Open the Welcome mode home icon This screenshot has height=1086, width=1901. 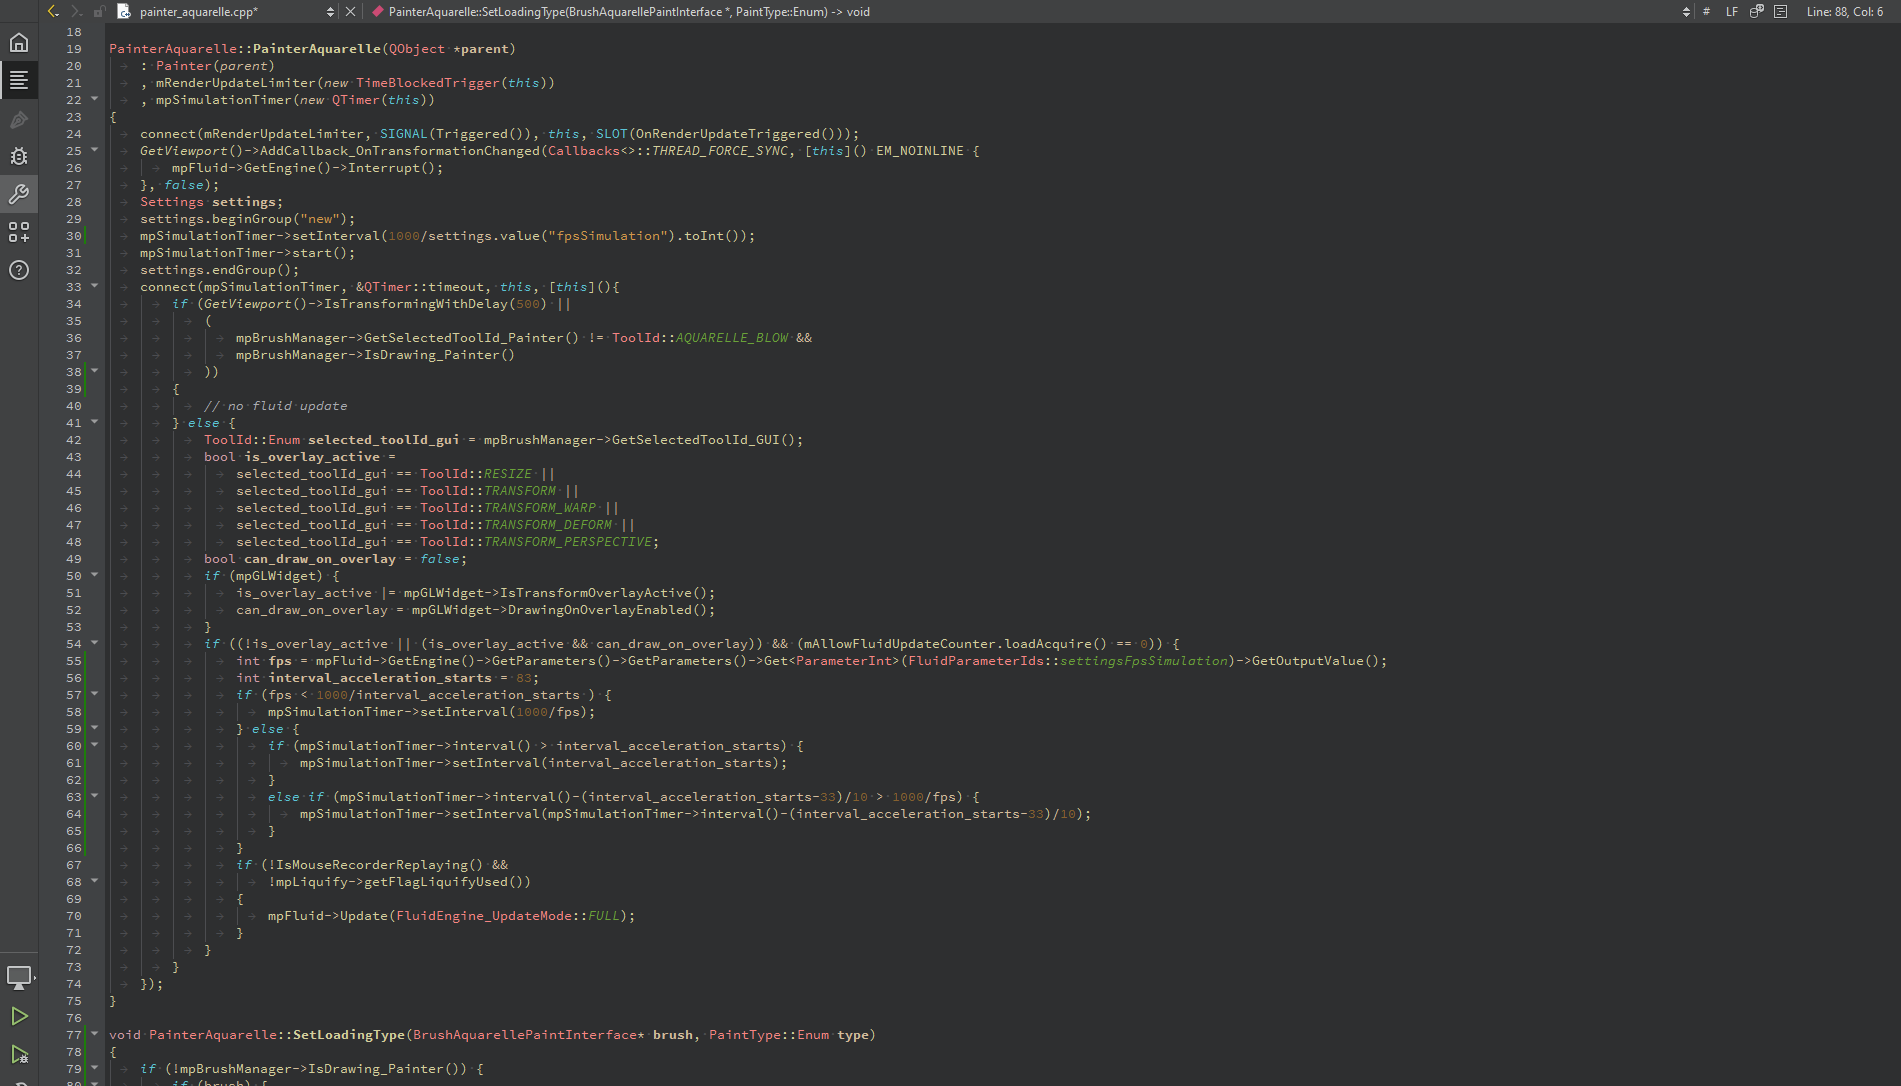[19, 43]
